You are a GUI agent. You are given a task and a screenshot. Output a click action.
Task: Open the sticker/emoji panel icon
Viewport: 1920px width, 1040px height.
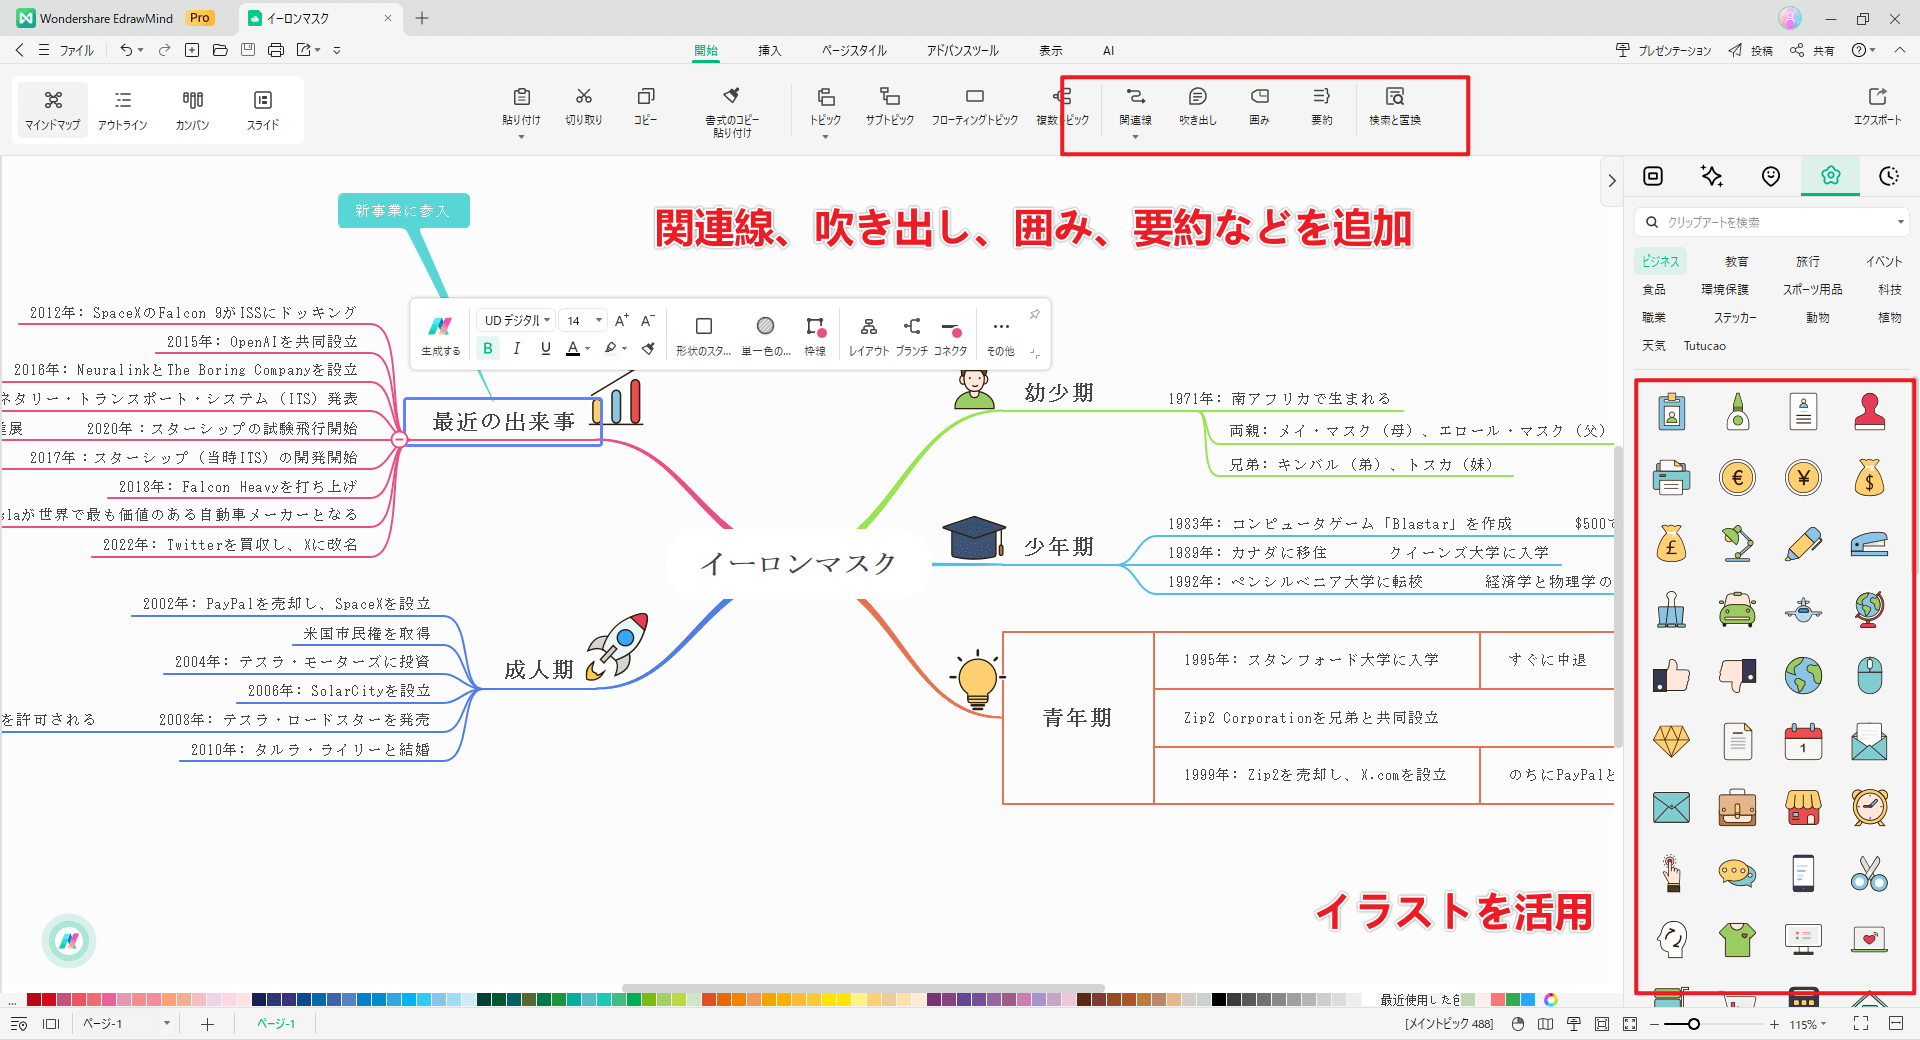[1771, 176]
